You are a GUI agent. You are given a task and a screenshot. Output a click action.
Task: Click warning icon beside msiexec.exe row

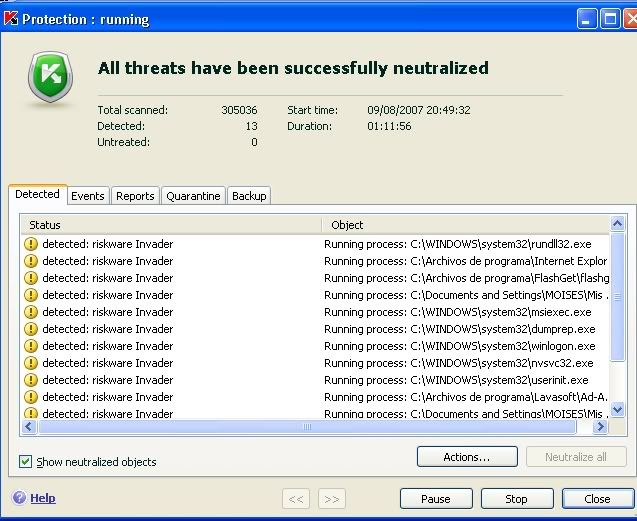[x=30, y=312]
